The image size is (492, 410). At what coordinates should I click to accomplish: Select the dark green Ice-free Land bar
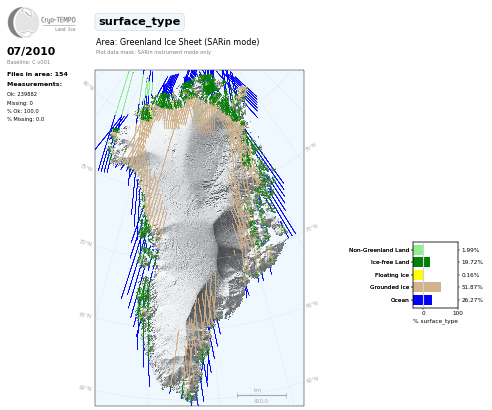pos(421,262)
